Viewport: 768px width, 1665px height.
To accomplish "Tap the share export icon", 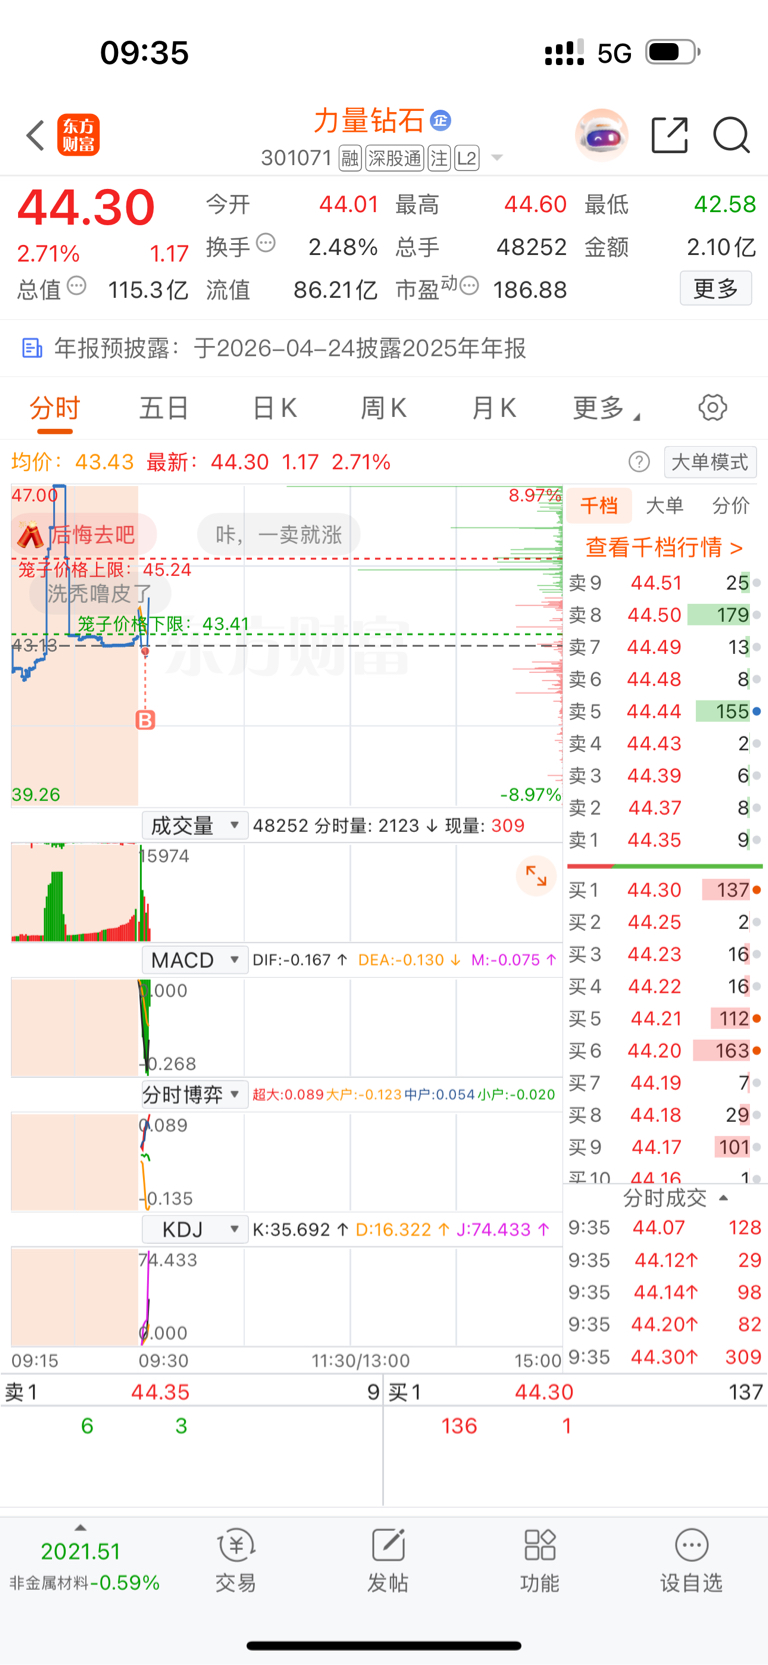I will tap(669, 135).
